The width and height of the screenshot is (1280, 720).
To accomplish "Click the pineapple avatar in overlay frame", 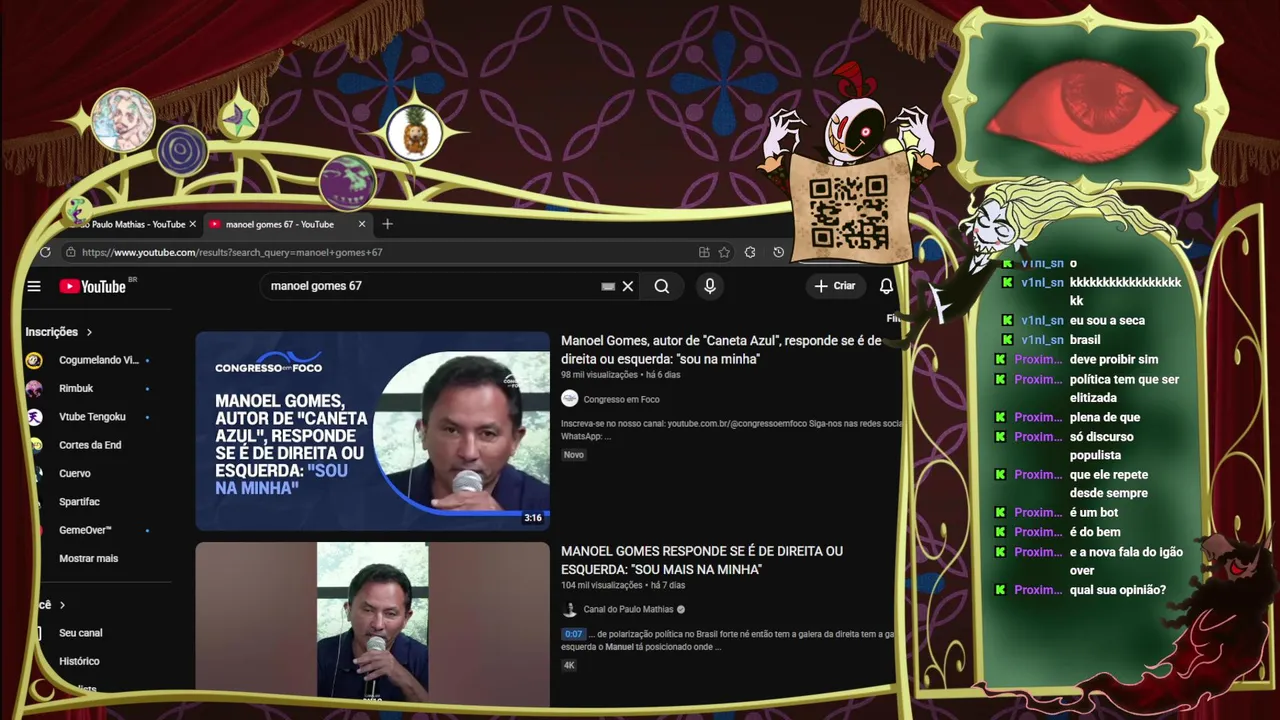I will pyautogui.click(x=415, y=132).
